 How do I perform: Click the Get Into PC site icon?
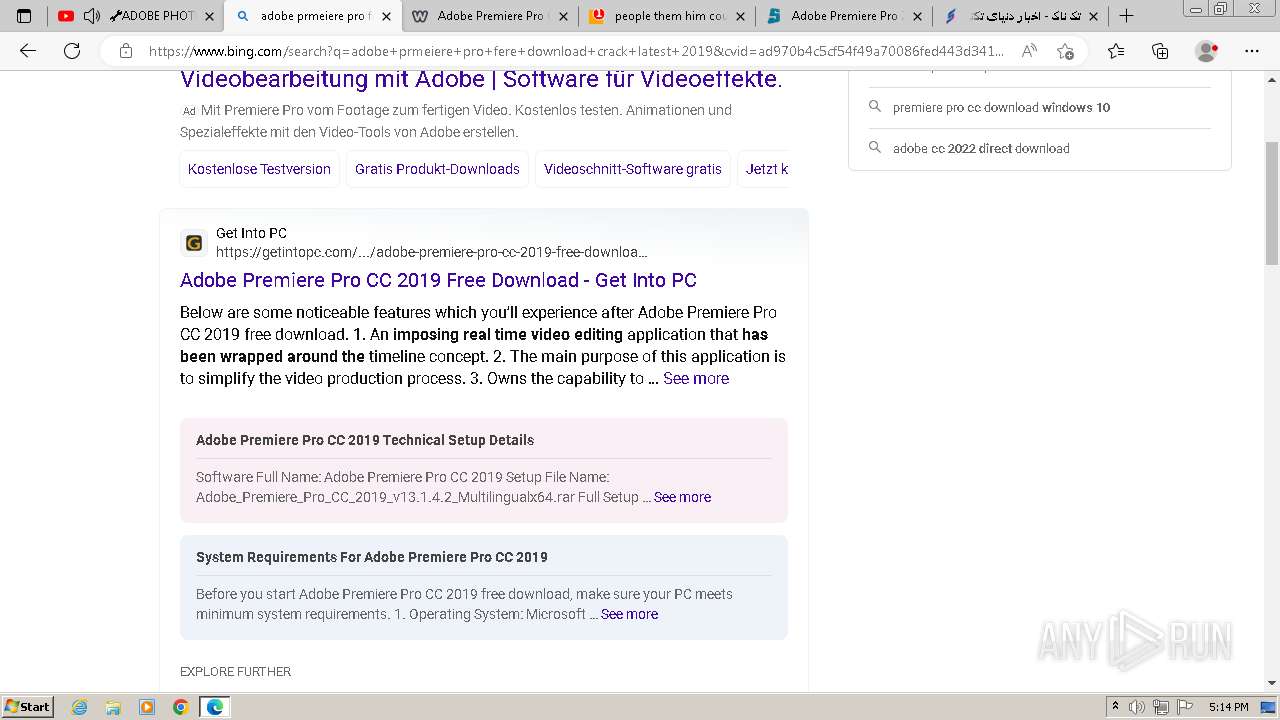tap(194, 243)
